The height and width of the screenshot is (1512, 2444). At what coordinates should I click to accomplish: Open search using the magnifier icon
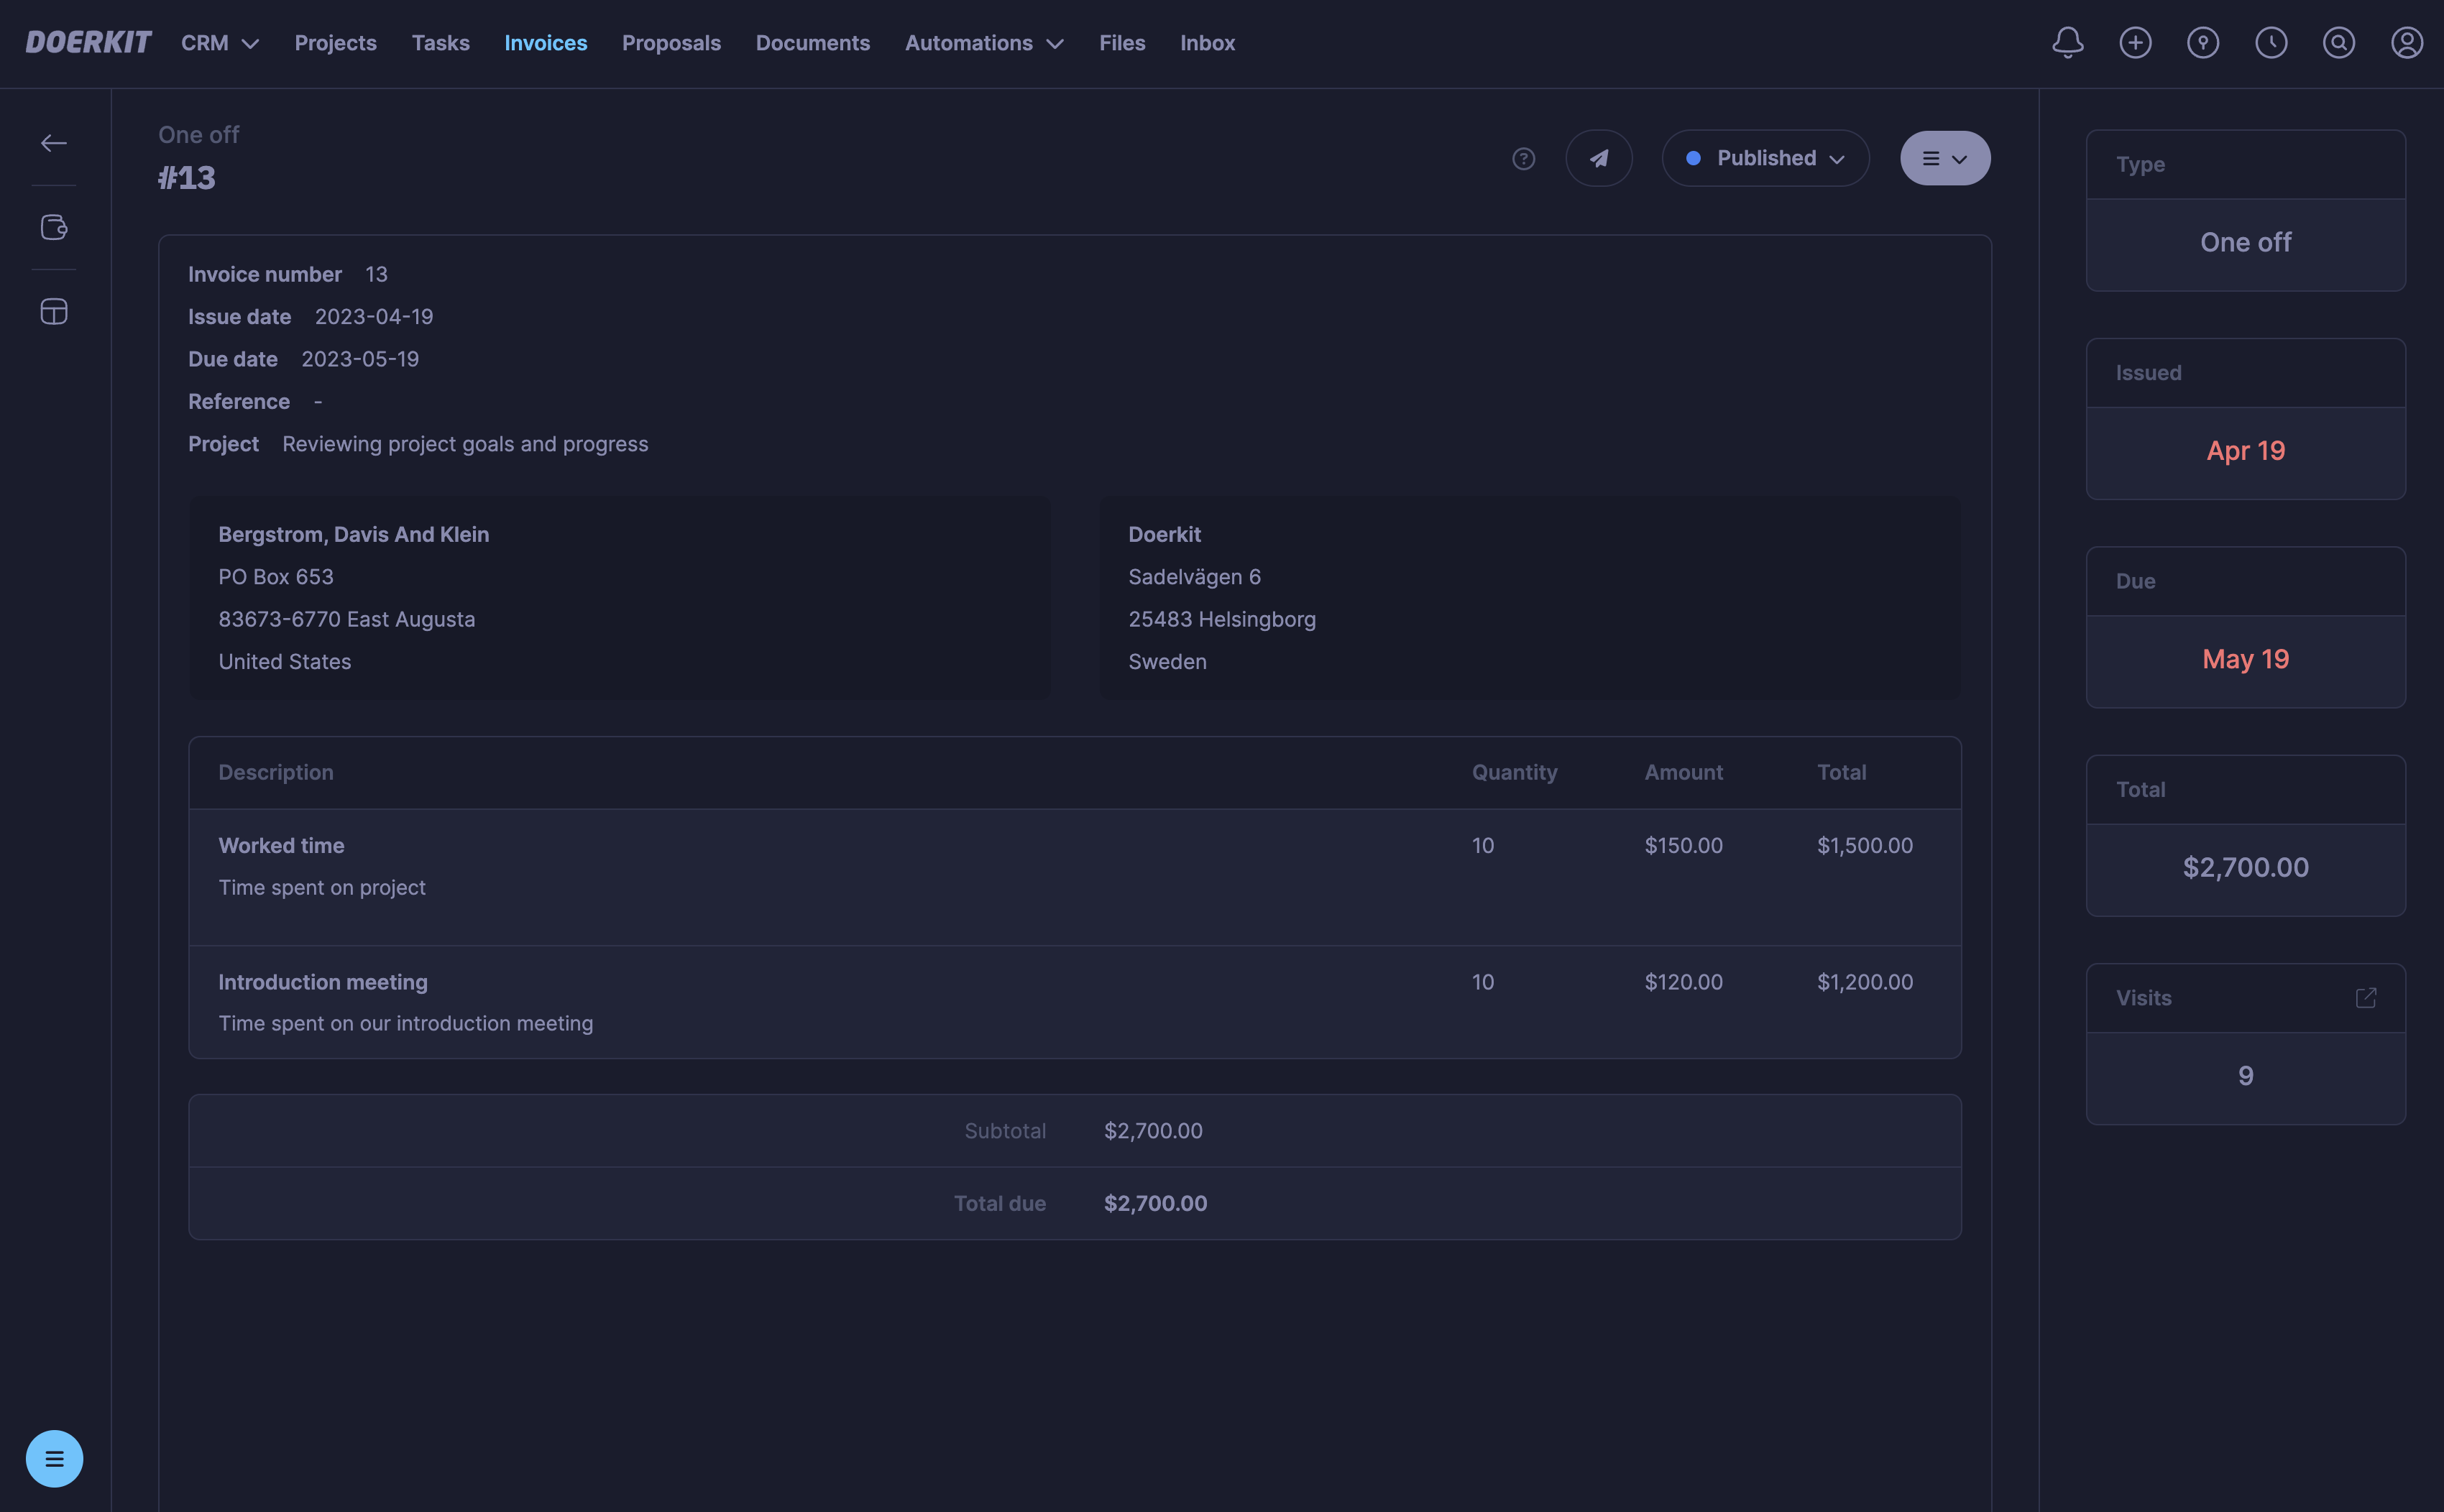[2339, 42]
